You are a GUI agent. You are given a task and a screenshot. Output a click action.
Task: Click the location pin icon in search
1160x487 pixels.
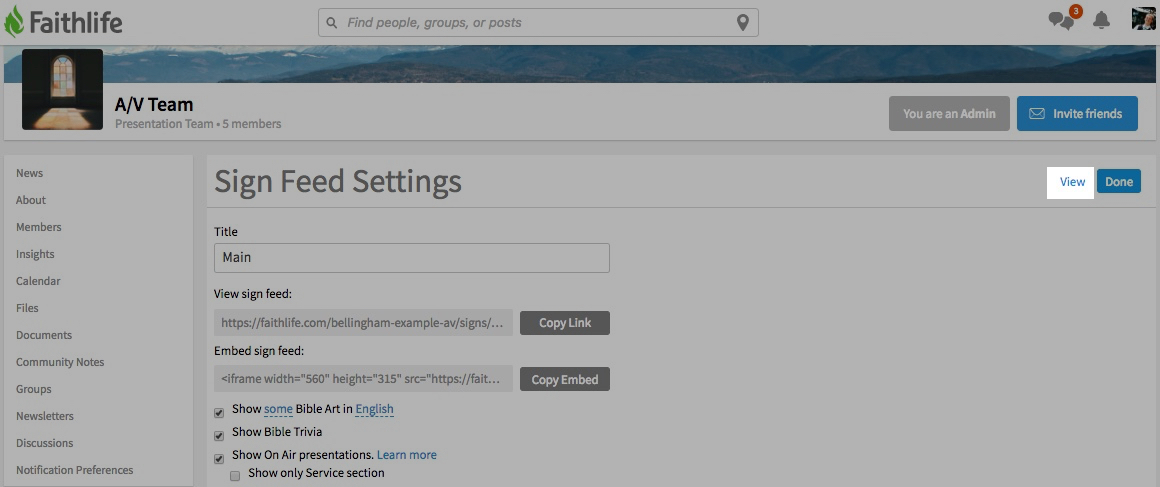pos(743,23)
